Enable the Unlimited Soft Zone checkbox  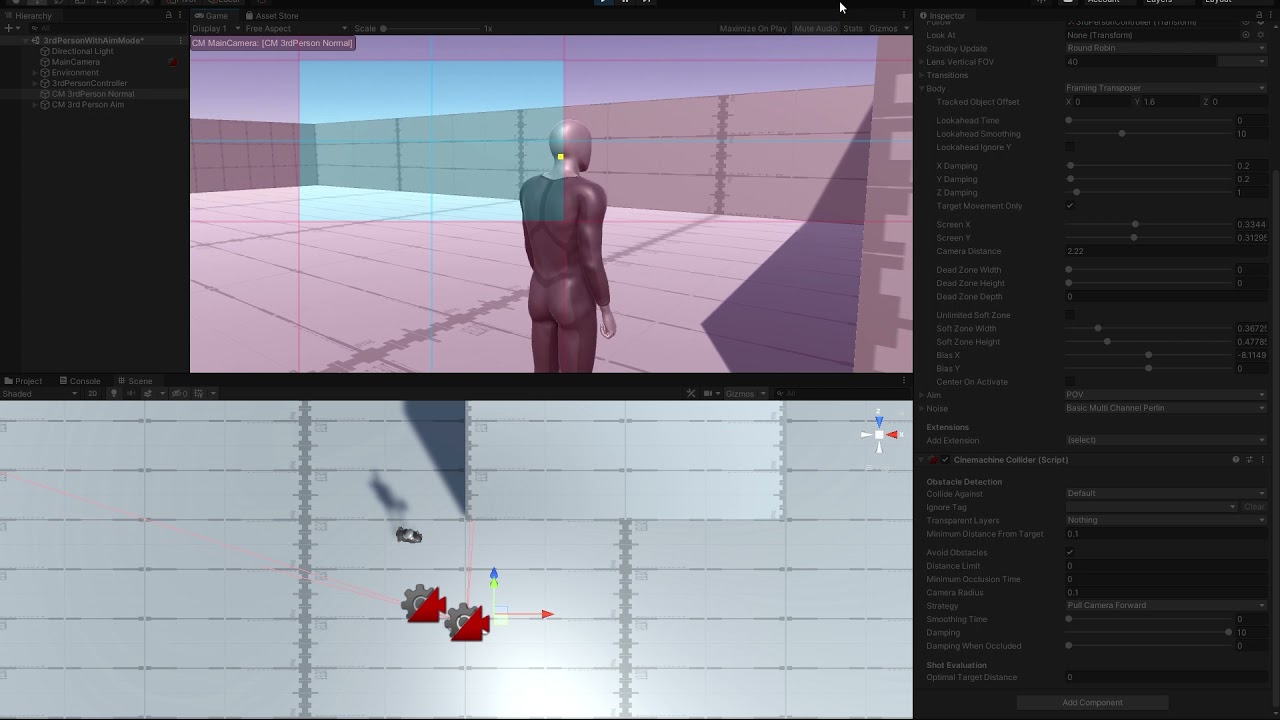coord(1071,315)
